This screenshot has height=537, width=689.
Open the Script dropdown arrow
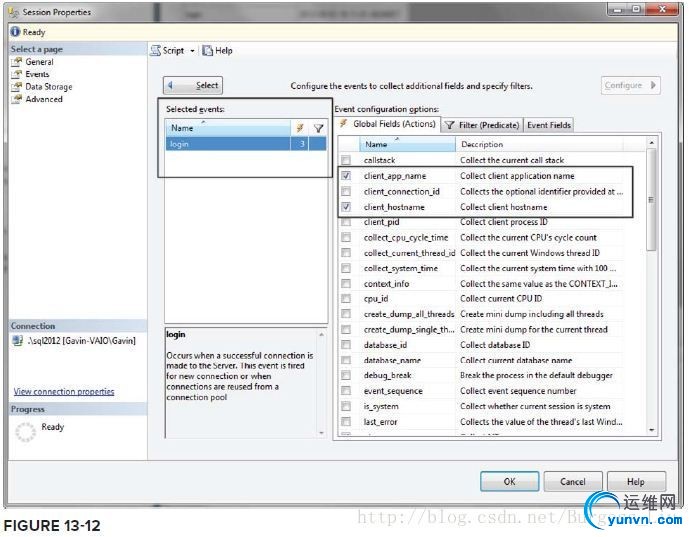[192, 51]
